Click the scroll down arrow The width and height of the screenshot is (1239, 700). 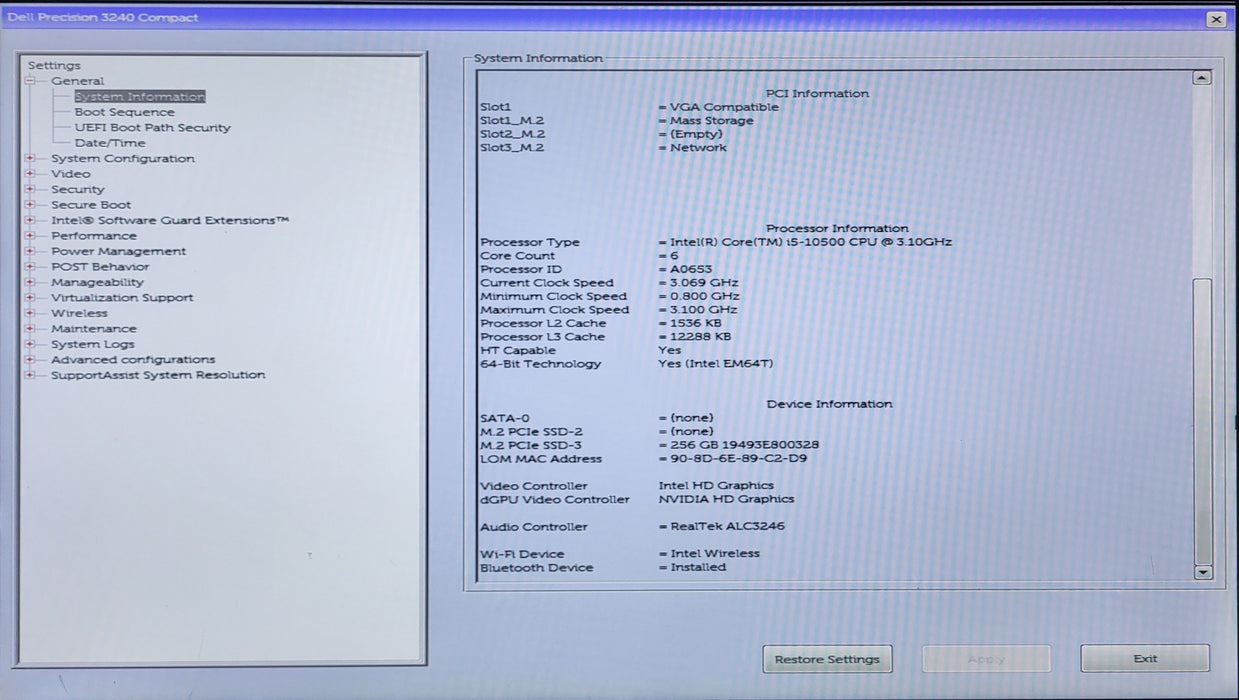click(1203, 573)
